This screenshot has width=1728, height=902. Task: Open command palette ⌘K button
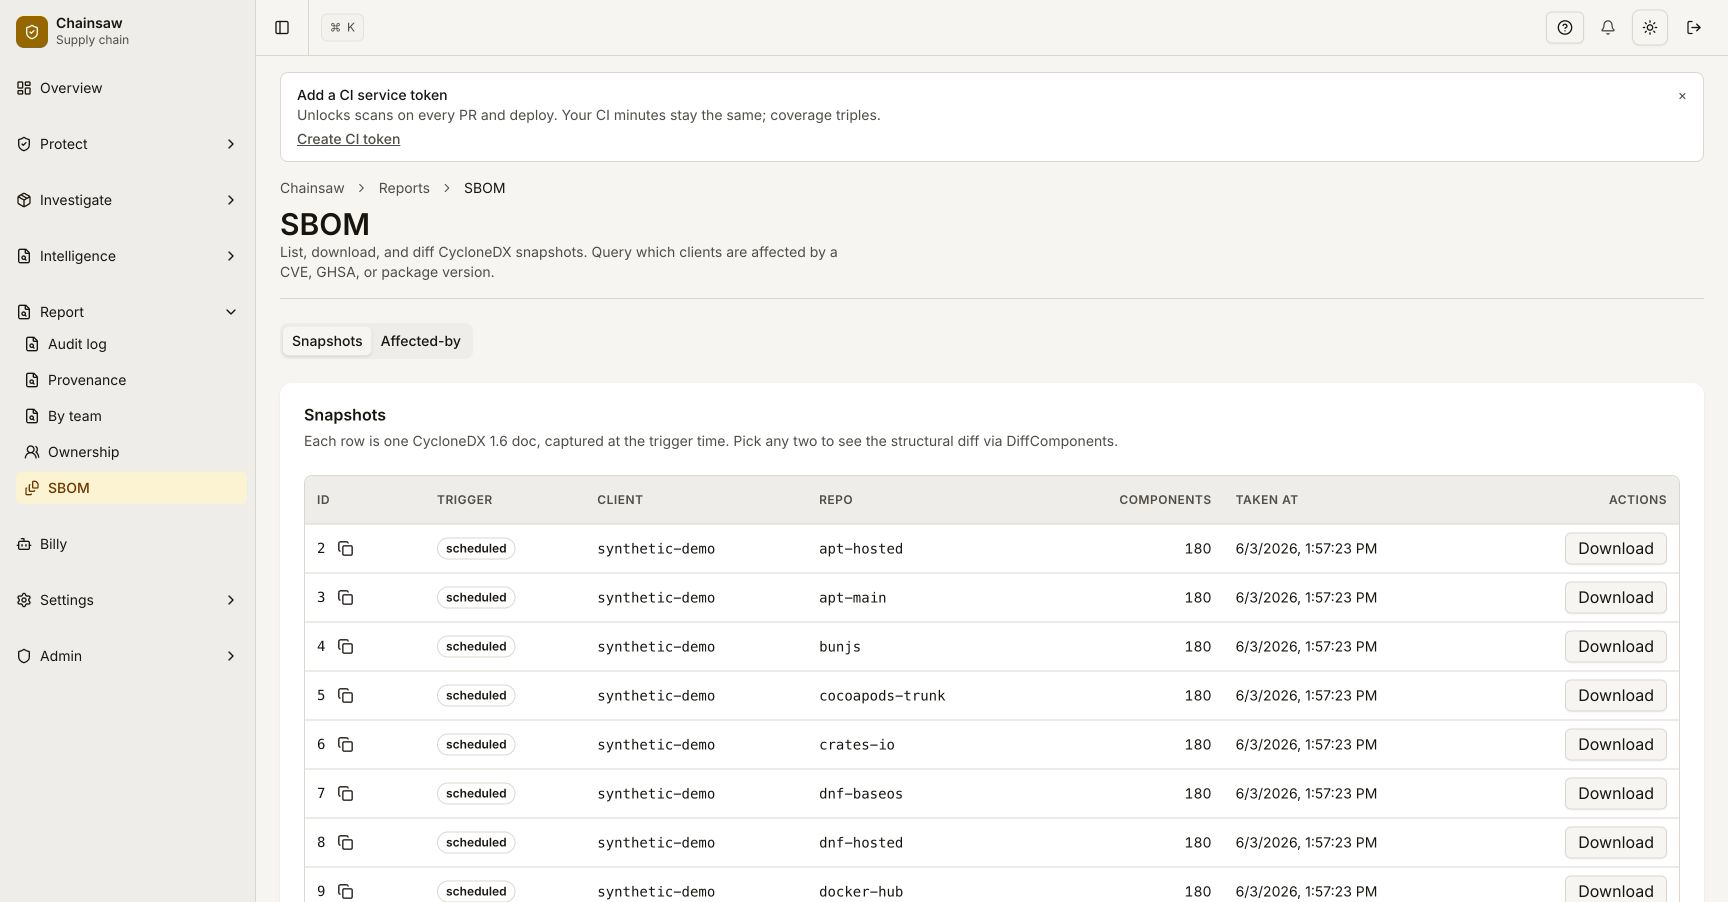point(342,28)
